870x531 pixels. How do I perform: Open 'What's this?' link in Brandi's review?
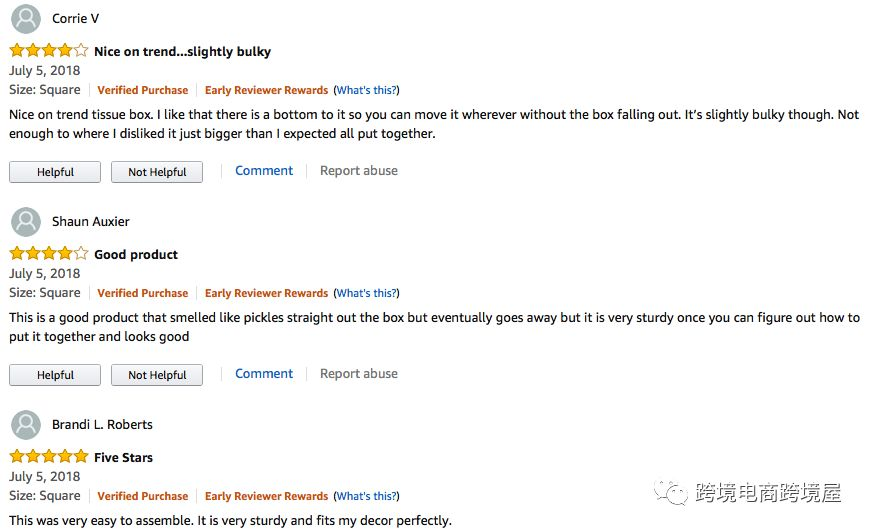pos(366,496)
